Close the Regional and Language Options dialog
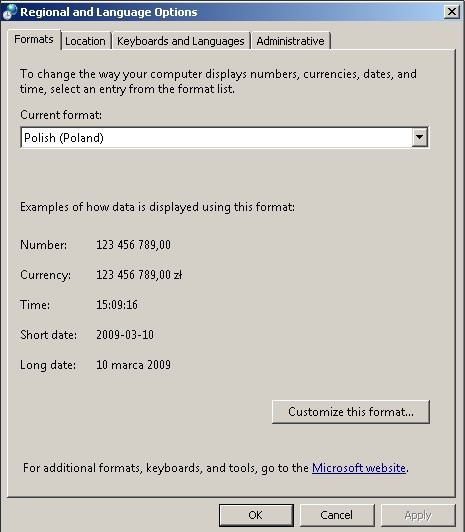 point(452,12)
